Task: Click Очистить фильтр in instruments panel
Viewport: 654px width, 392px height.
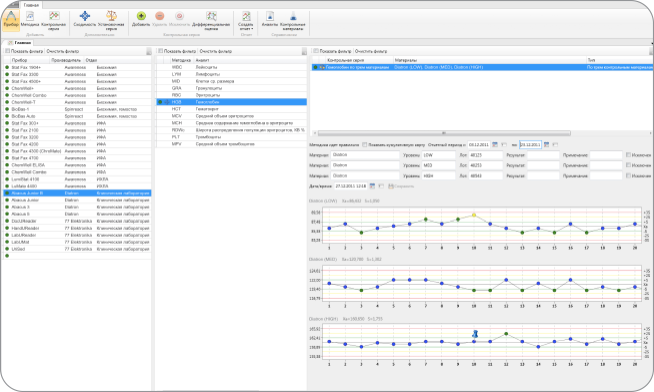Action: click(x=63, y=51)
